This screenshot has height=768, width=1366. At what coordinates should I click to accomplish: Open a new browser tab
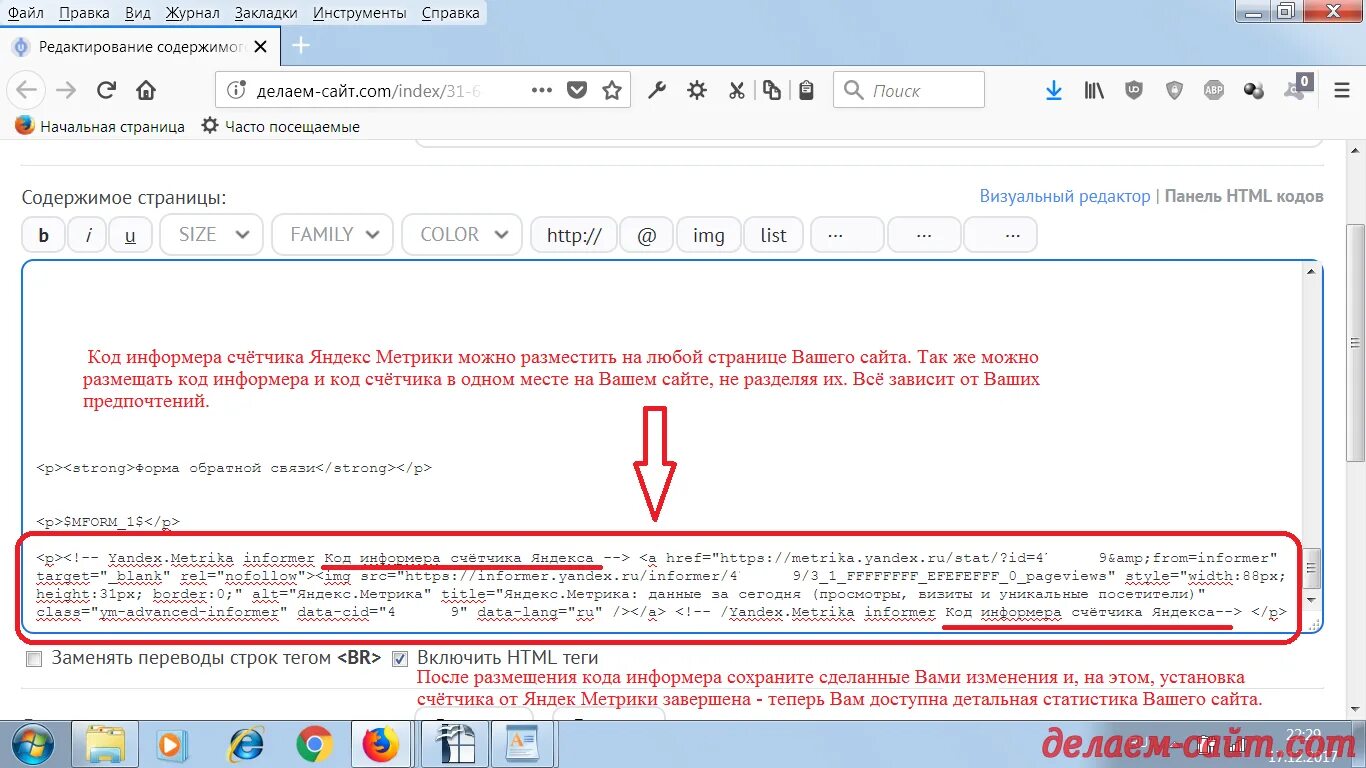click(301, 46)
